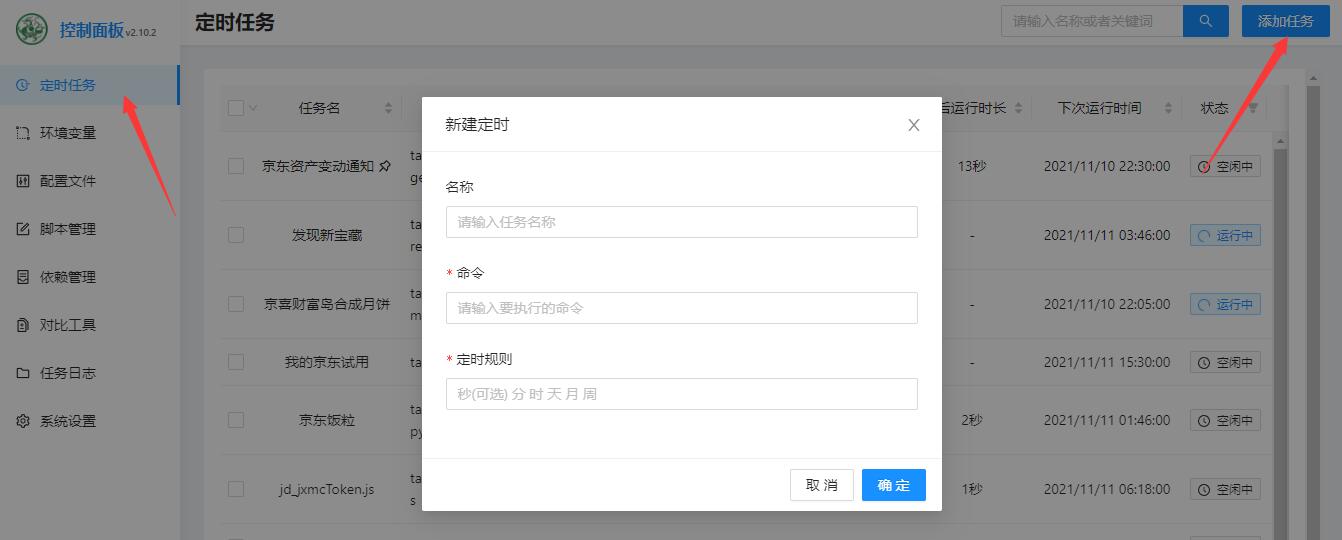Click the 取消 button in dialog

(821, 485)
